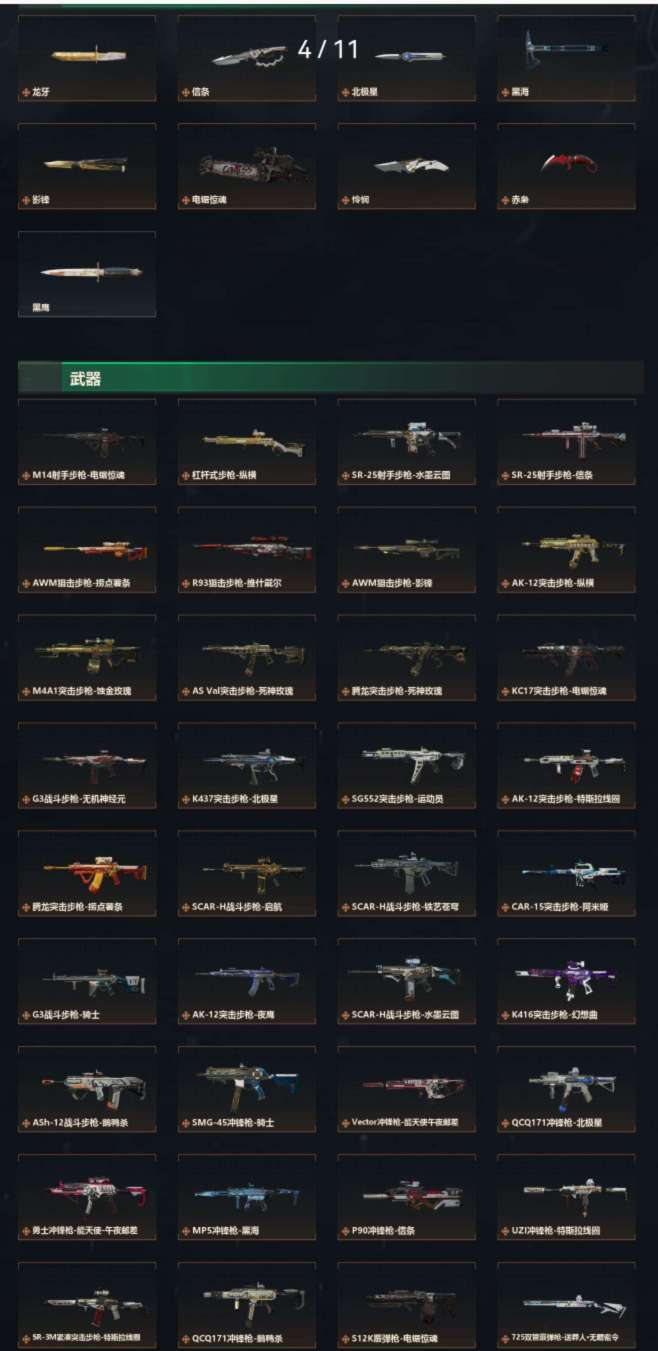Choose the R93狙击步枪 sniper skin
658x1351 pixels.
coord(247,550)
